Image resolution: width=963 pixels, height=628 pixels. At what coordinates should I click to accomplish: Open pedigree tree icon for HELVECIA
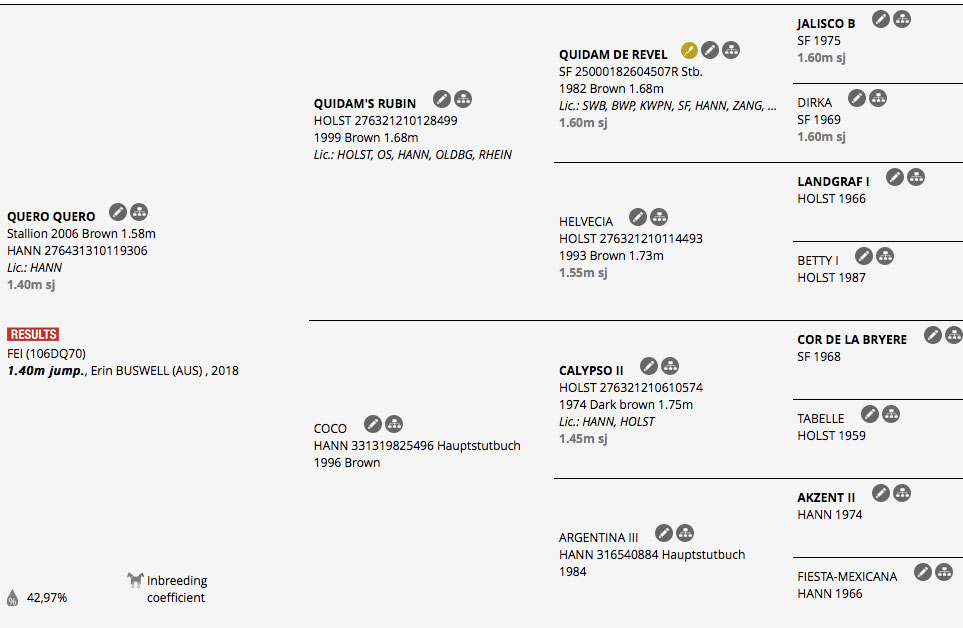tap(659, 217)
